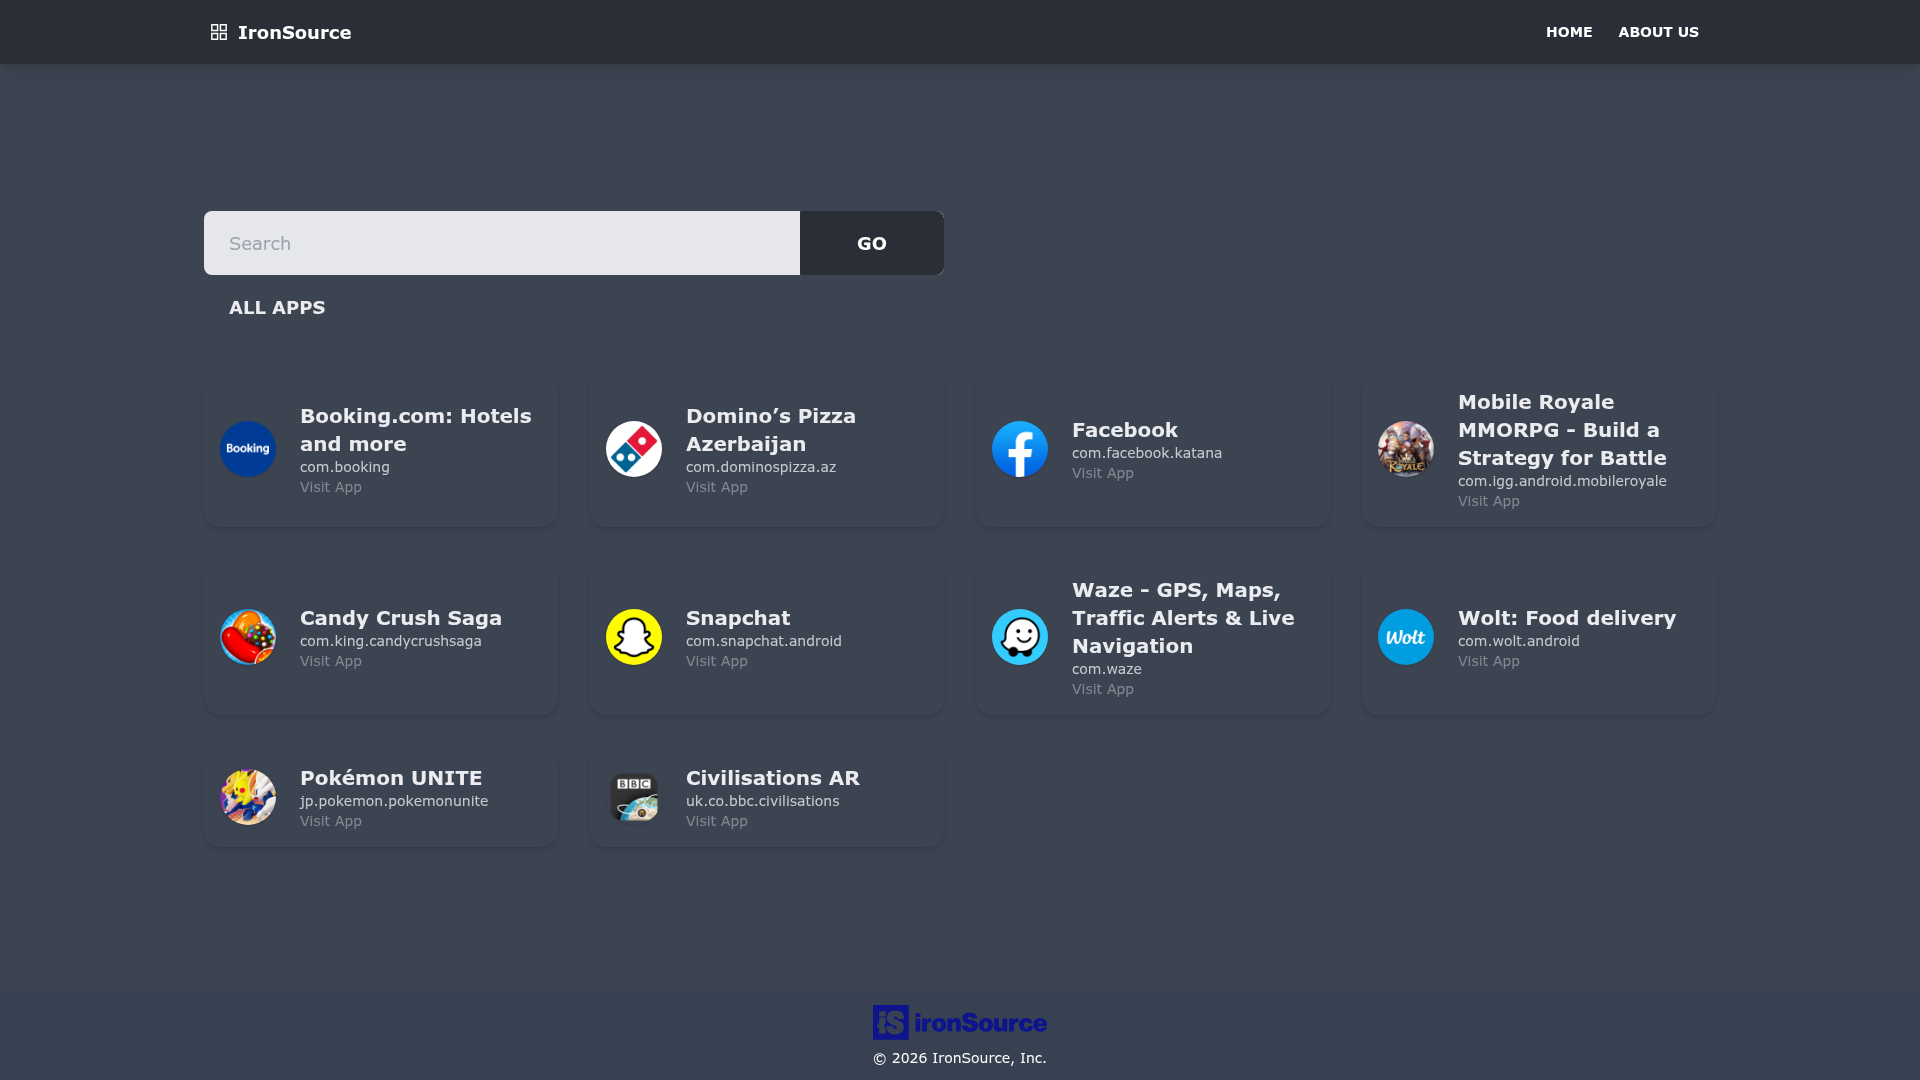This screenshot has width=1920, height=1080.
Task: Click Visit App under Wolt: Food delivery
Action: click(x=1489, y=661)
